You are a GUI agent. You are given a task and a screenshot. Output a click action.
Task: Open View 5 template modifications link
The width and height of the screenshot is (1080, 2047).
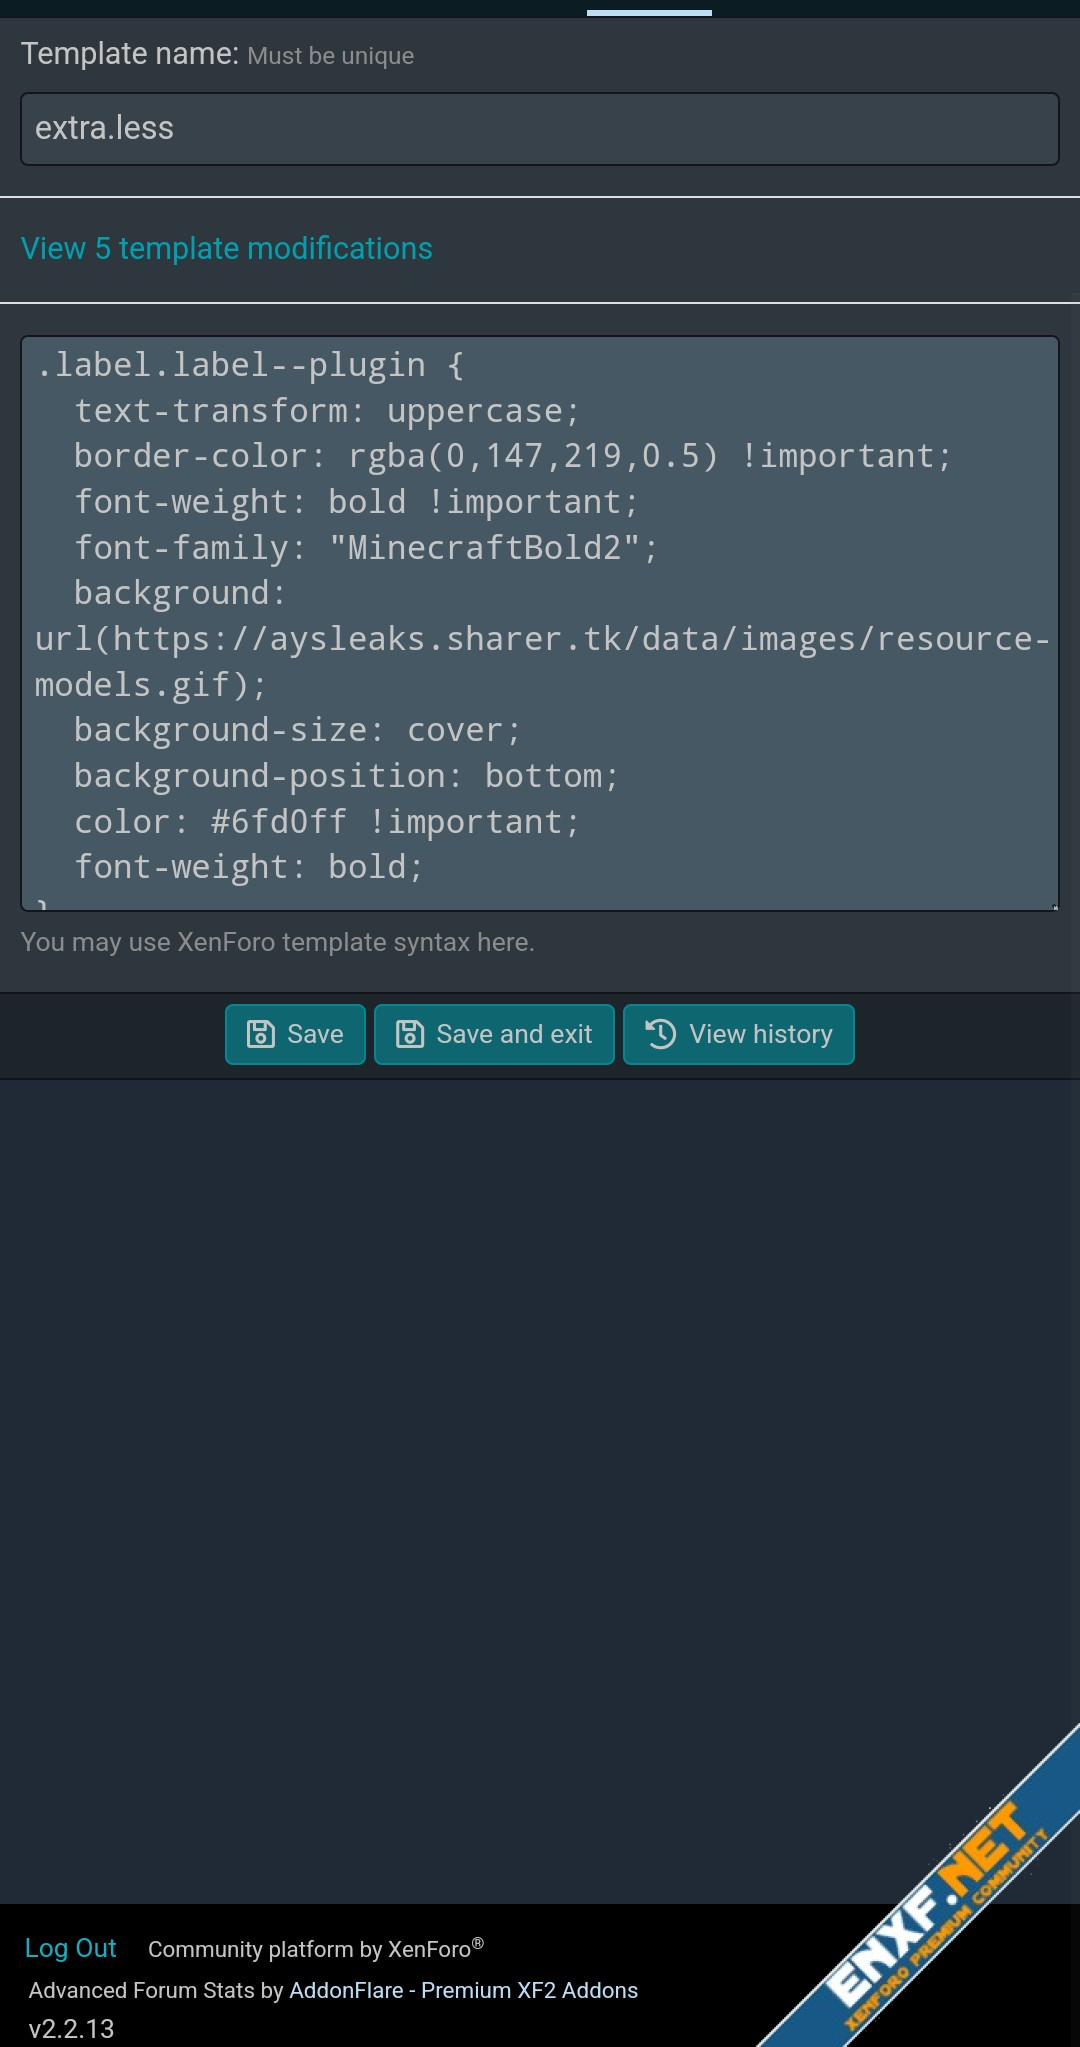tap(227, 248)
